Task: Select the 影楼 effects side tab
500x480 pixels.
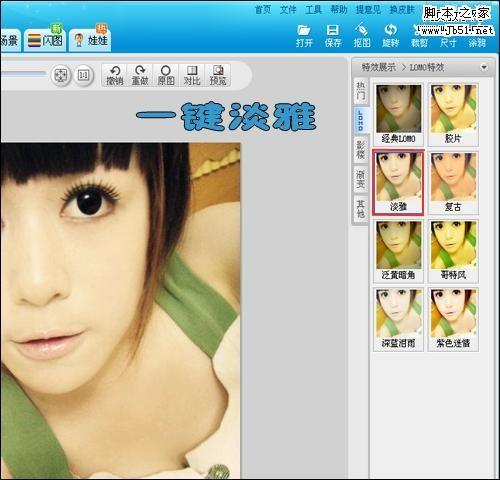Action: [361, 150]
